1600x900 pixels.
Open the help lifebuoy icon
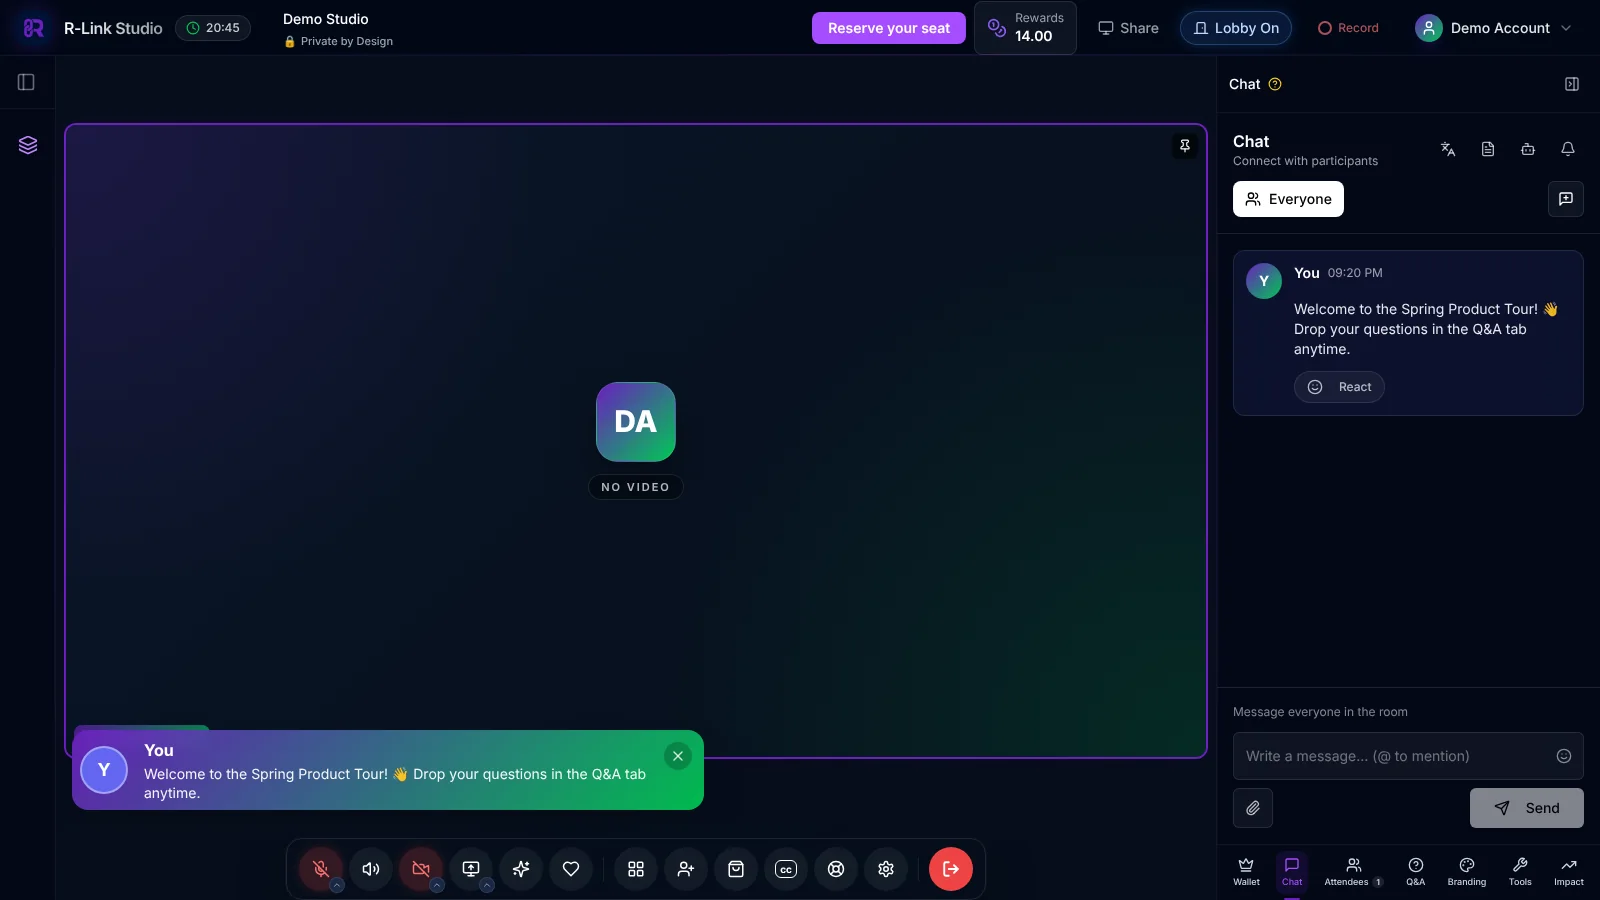coord(836,869)
